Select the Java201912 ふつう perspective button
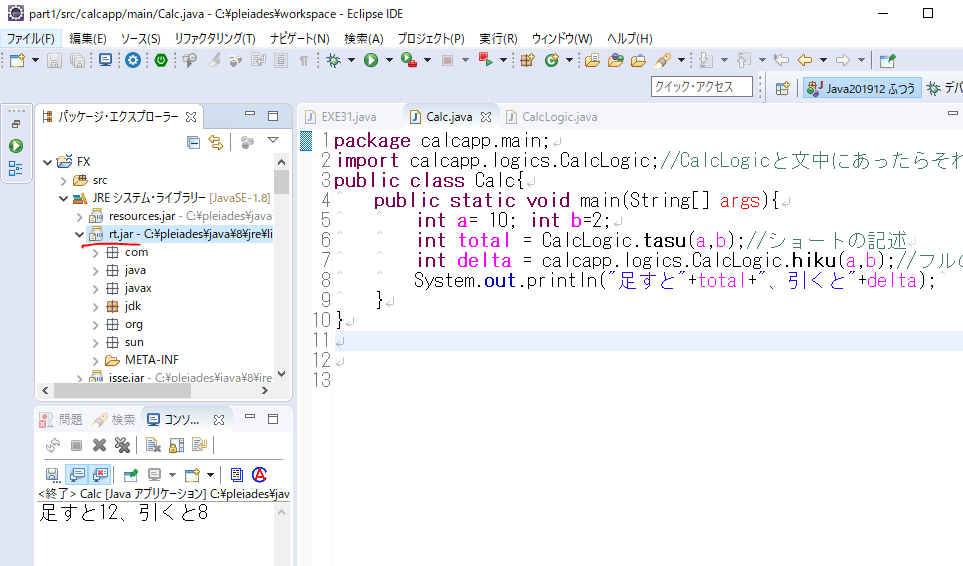Image resolution: width=963 pixels, height=566 pixels. (860, 88)
